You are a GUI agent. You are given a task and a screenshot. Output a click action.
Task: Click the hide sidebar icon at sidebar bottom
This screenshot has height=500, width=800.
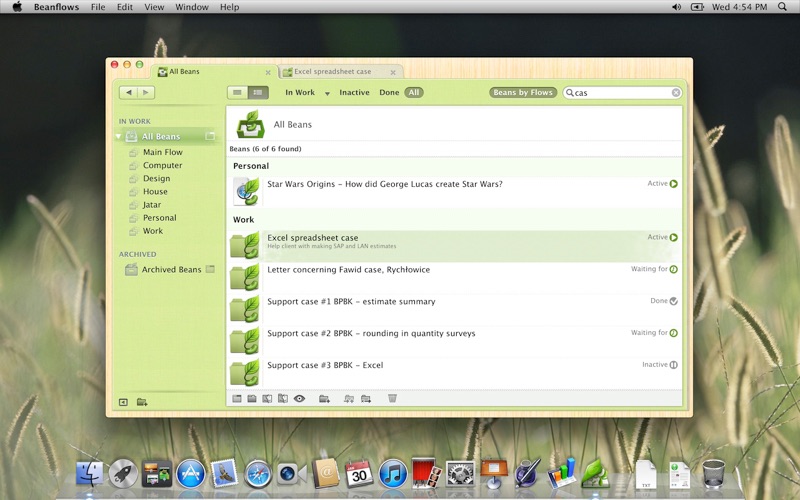[123, 402]
